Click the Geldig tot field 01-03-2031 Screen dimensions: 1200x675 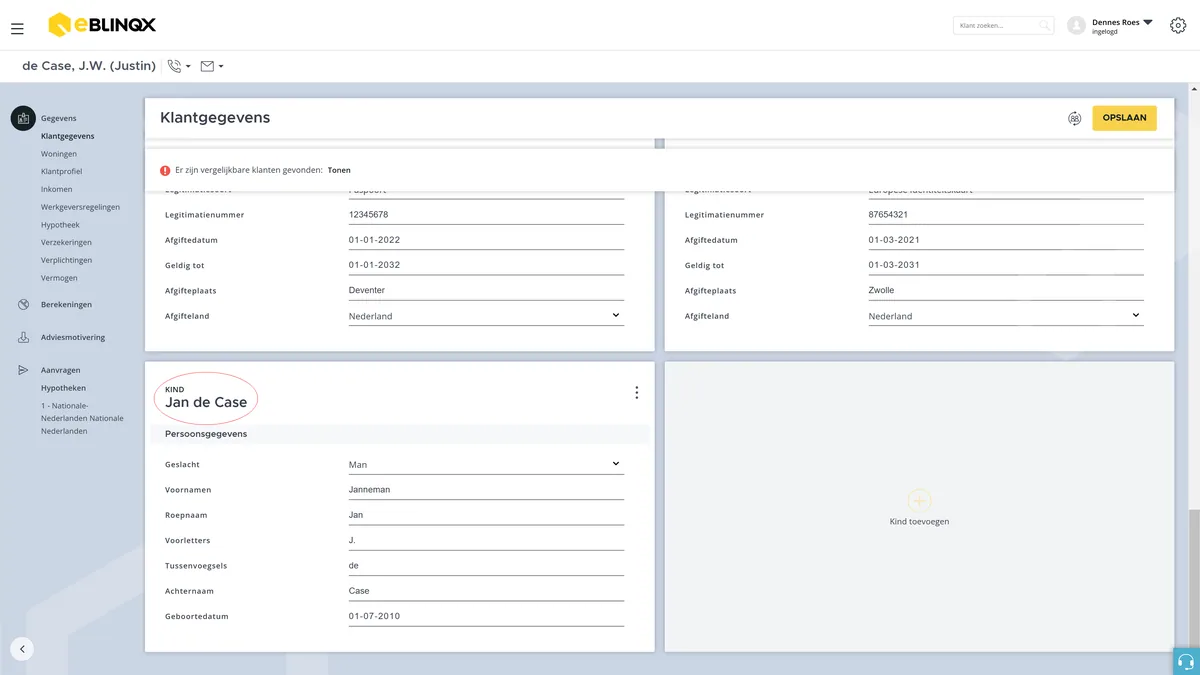(x=1006, y=265)
